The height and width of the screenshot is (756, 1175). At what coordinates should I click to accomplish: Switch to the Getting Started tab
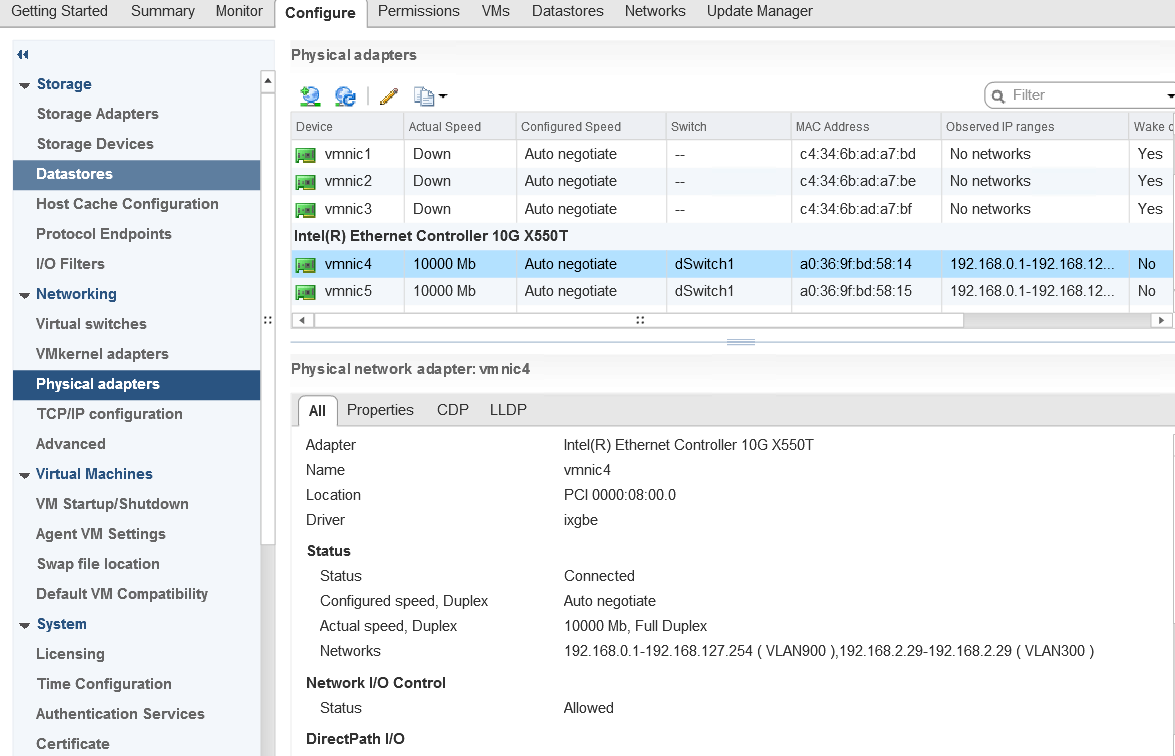click(59, 11)
